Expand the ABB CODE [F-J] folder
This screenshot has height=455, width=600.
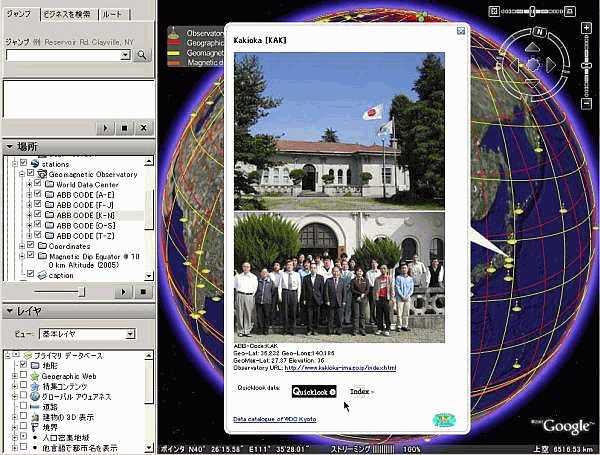point(29,205)
